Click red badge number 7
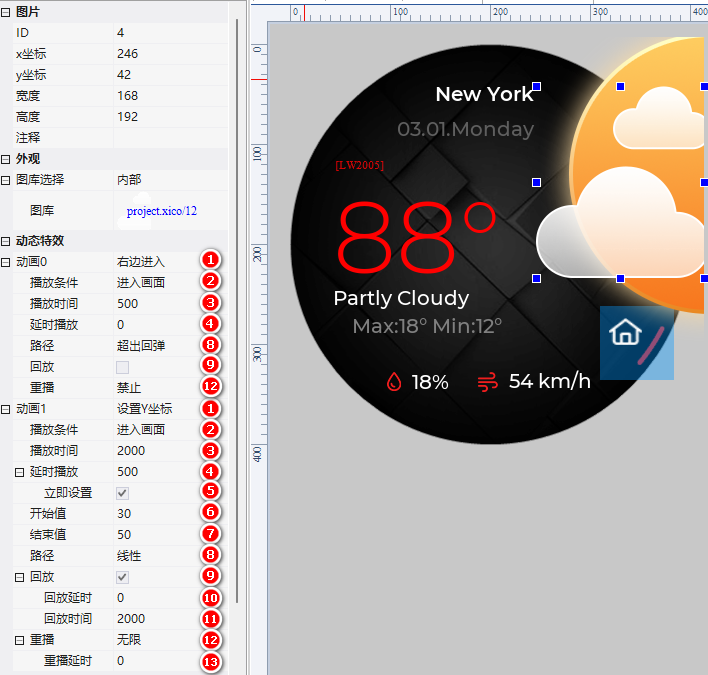The width and height of the screenshot is (708, 675). tap(210, 534)
